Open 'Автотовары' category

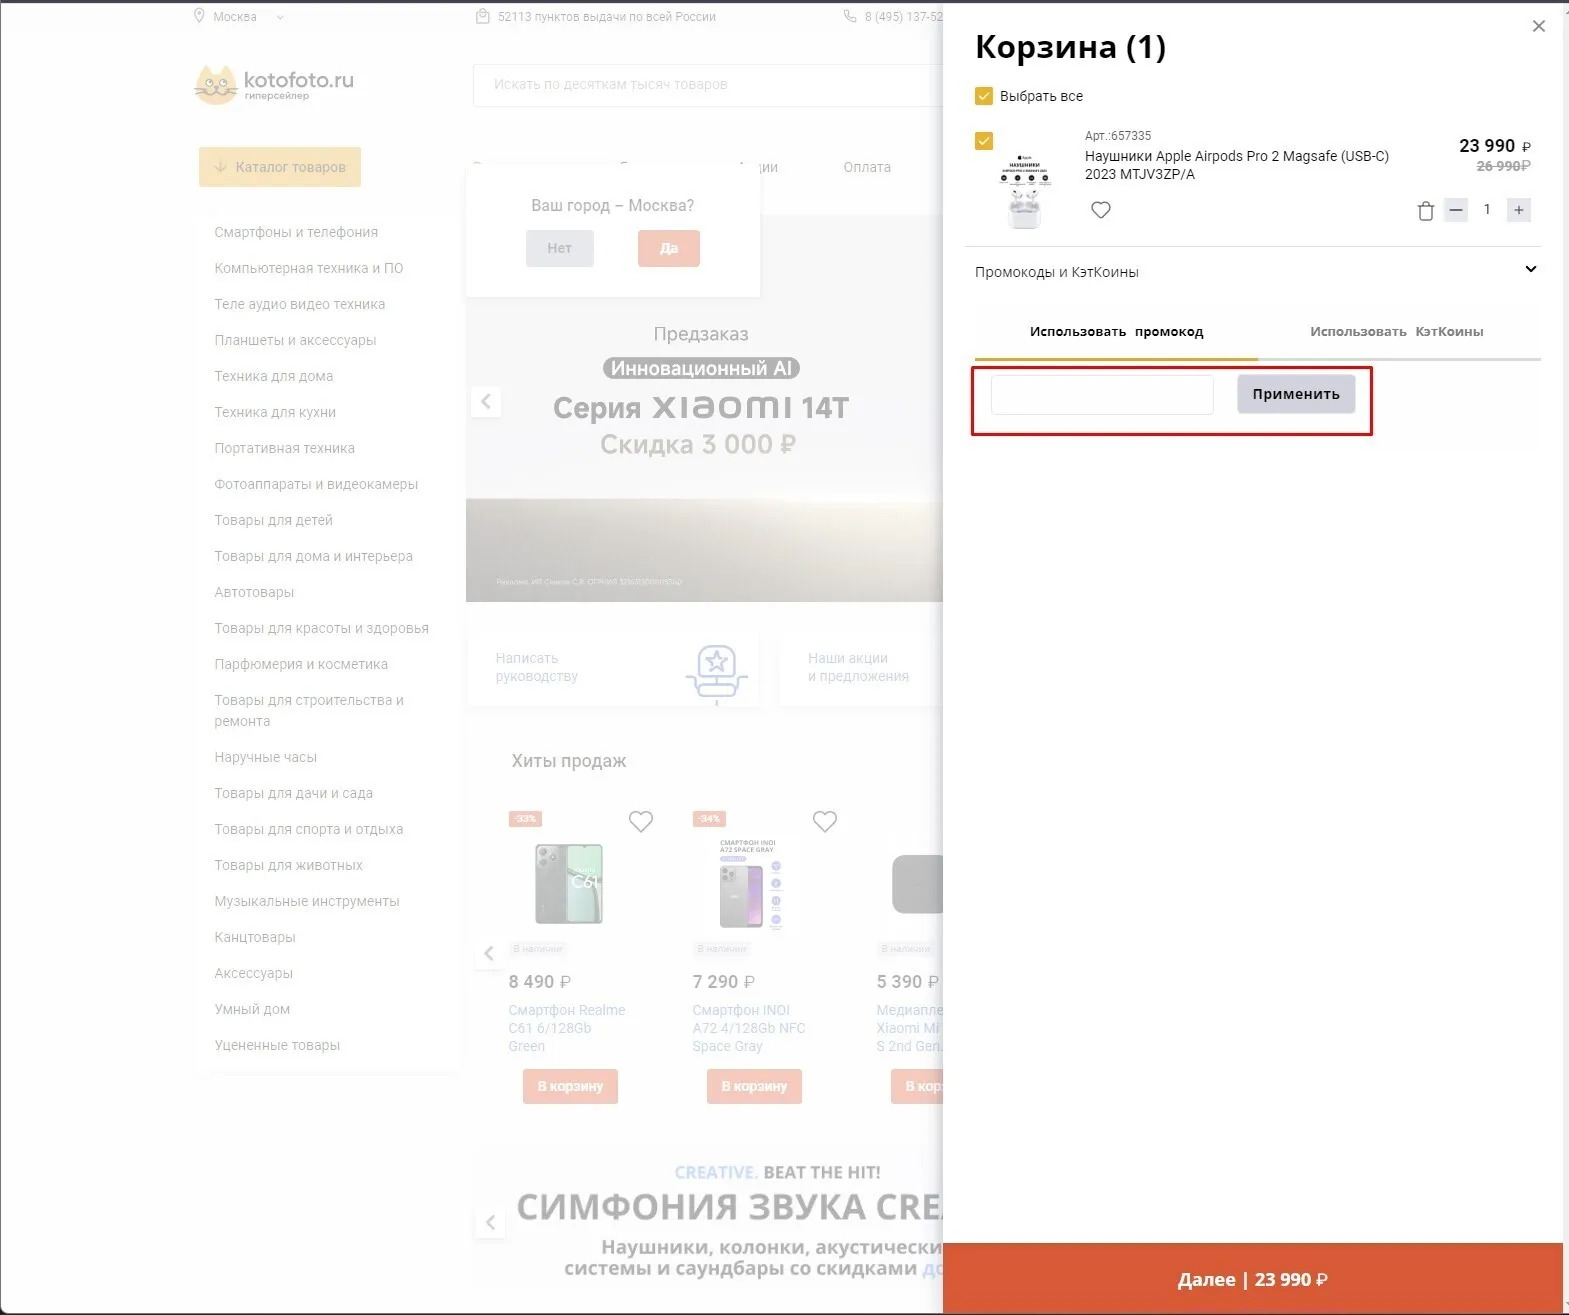[x=254, y=592]
